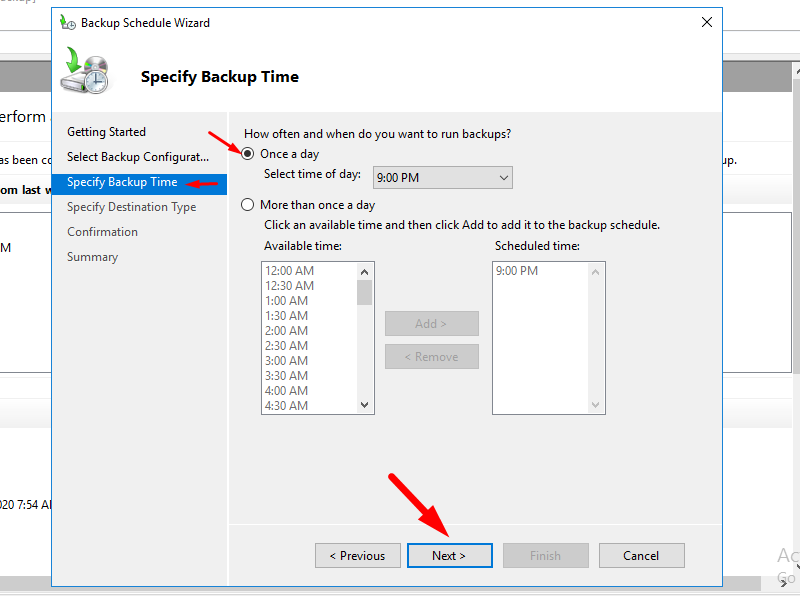The height and width of the screenshot is (596, 800).
Task: Click the Scheduled time list down arrow
Action: [597, 405]
